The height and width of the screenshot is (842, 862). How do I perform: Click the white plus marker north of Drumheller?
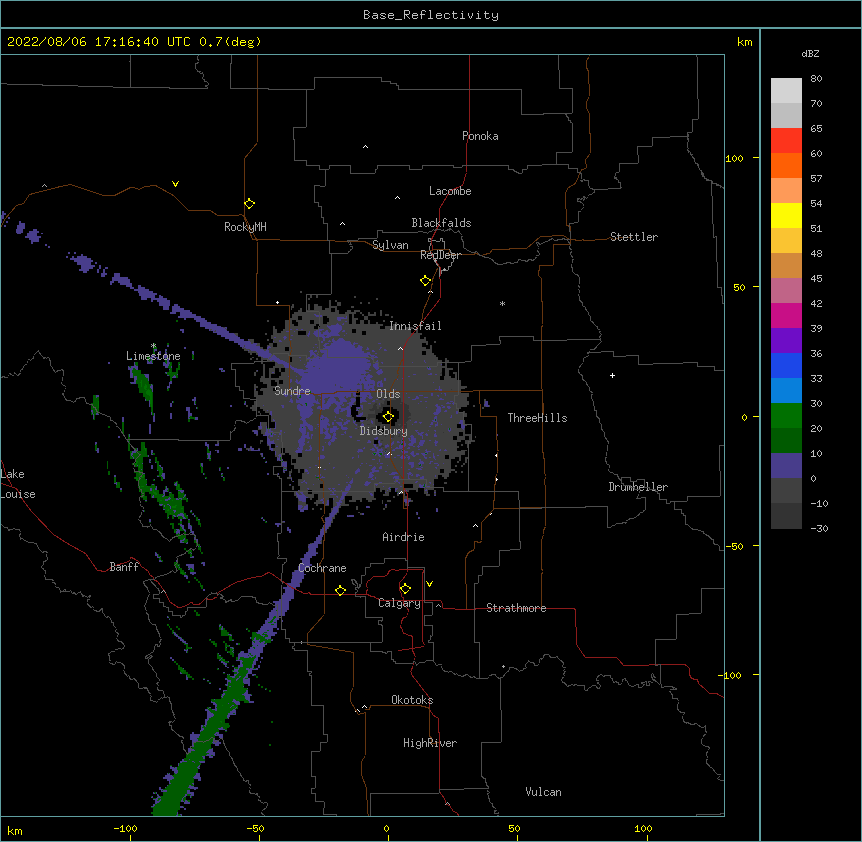coord(612,375)
